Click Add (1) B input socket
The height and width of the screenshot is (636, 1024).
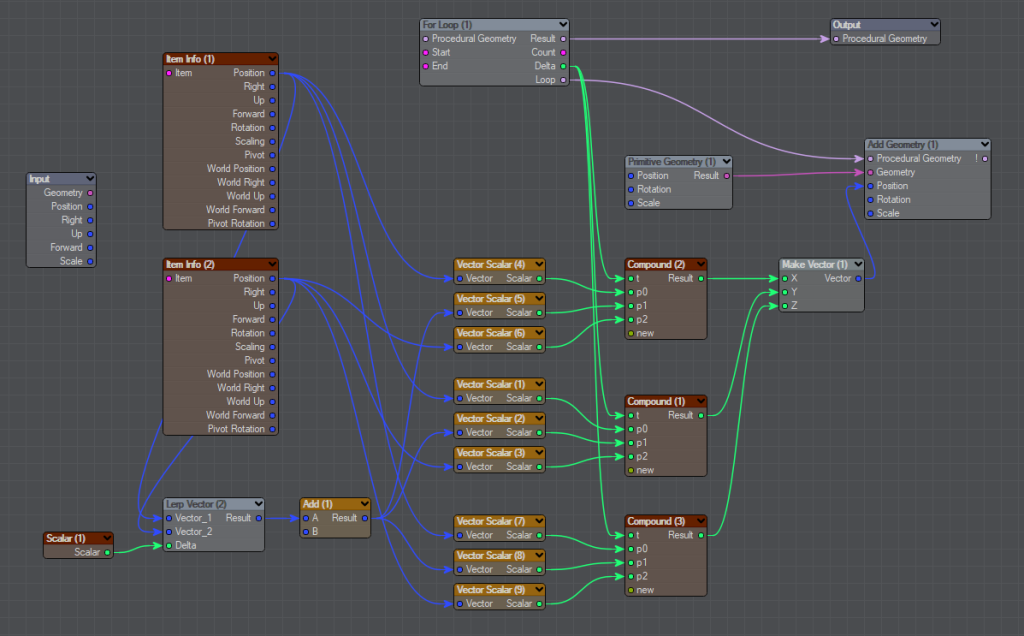coord(306,532)
